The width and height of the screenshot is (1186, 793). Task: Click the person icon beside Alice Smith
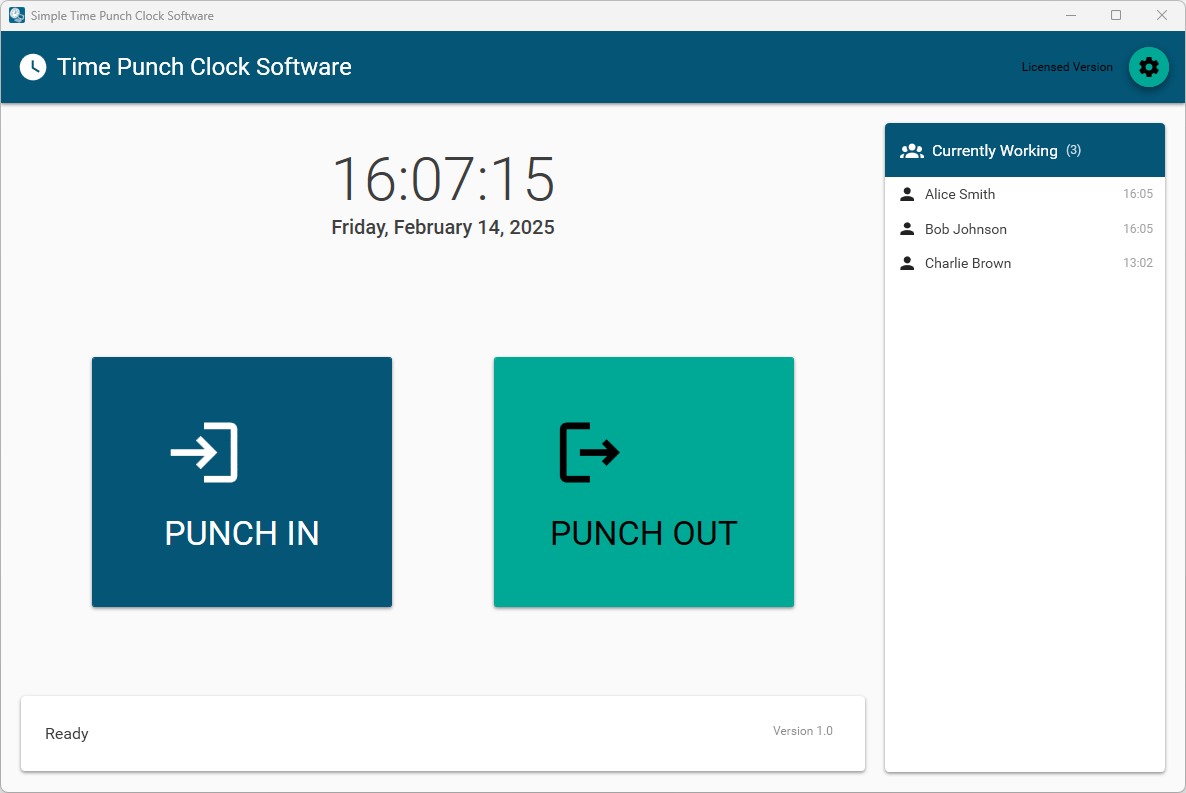click(908, 193)
